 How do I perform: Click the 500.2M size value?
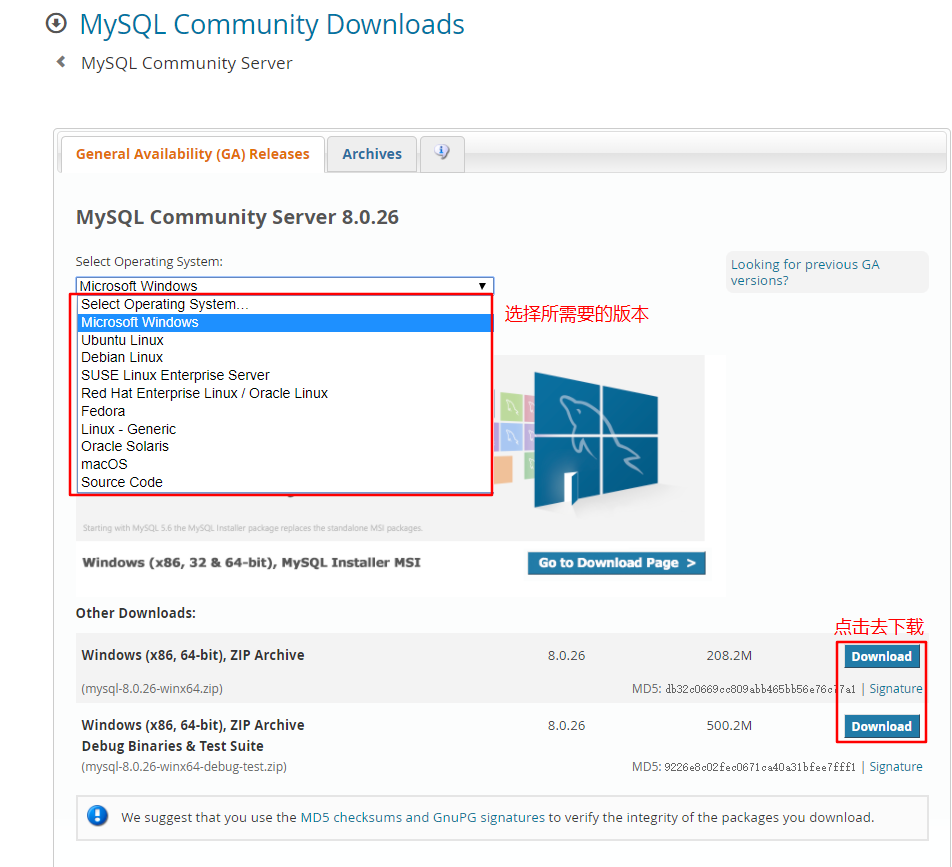[729, 726]
